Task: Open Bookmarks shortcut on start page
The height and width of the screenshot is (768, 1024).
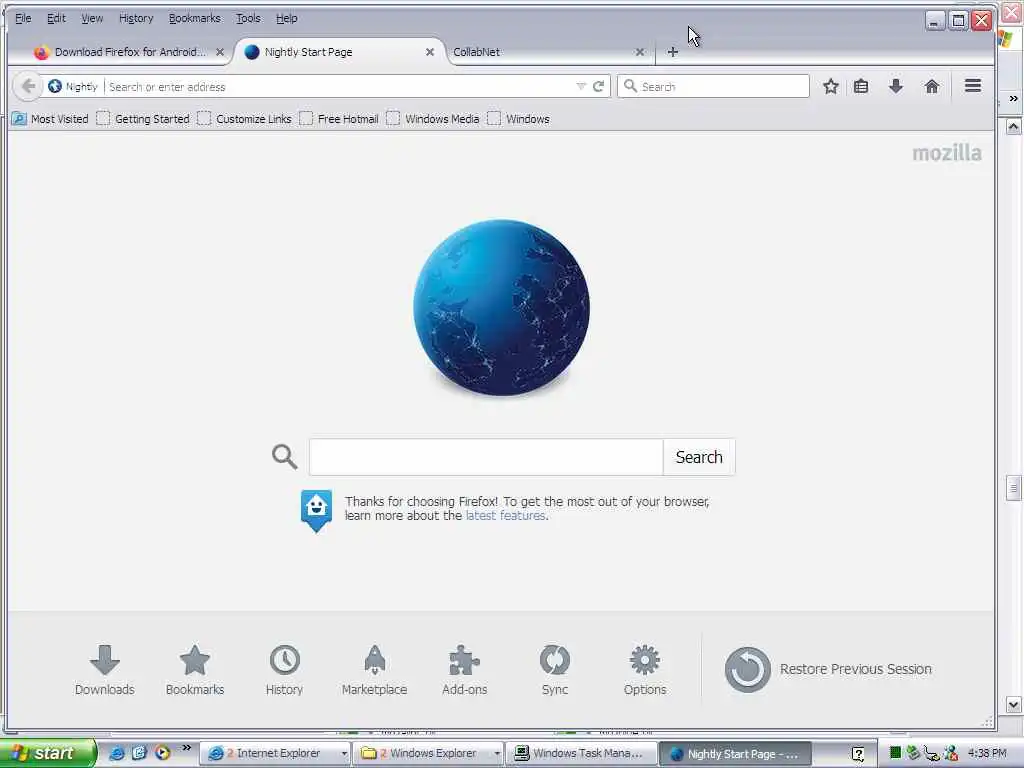Action: coord(195,669)
